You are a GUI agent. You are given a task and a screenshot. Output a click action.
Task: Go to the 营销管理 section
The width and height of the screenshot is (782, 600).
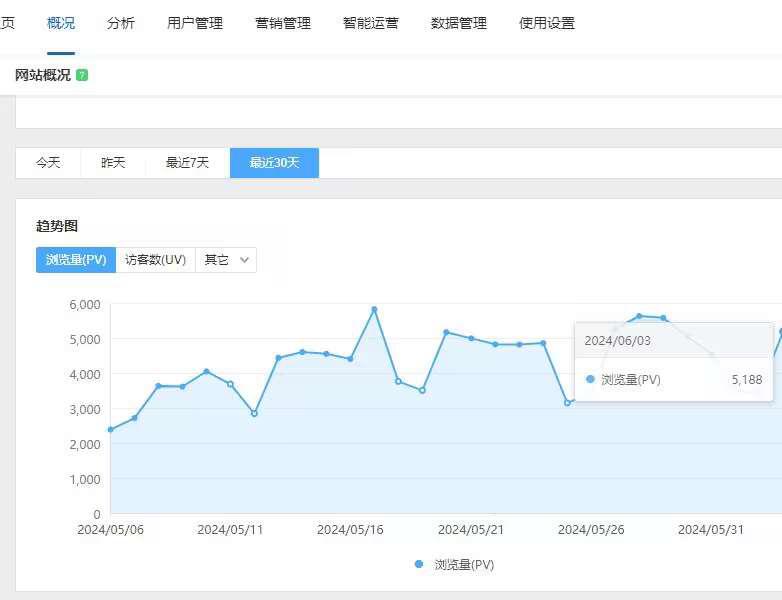[x=283, y=23]
